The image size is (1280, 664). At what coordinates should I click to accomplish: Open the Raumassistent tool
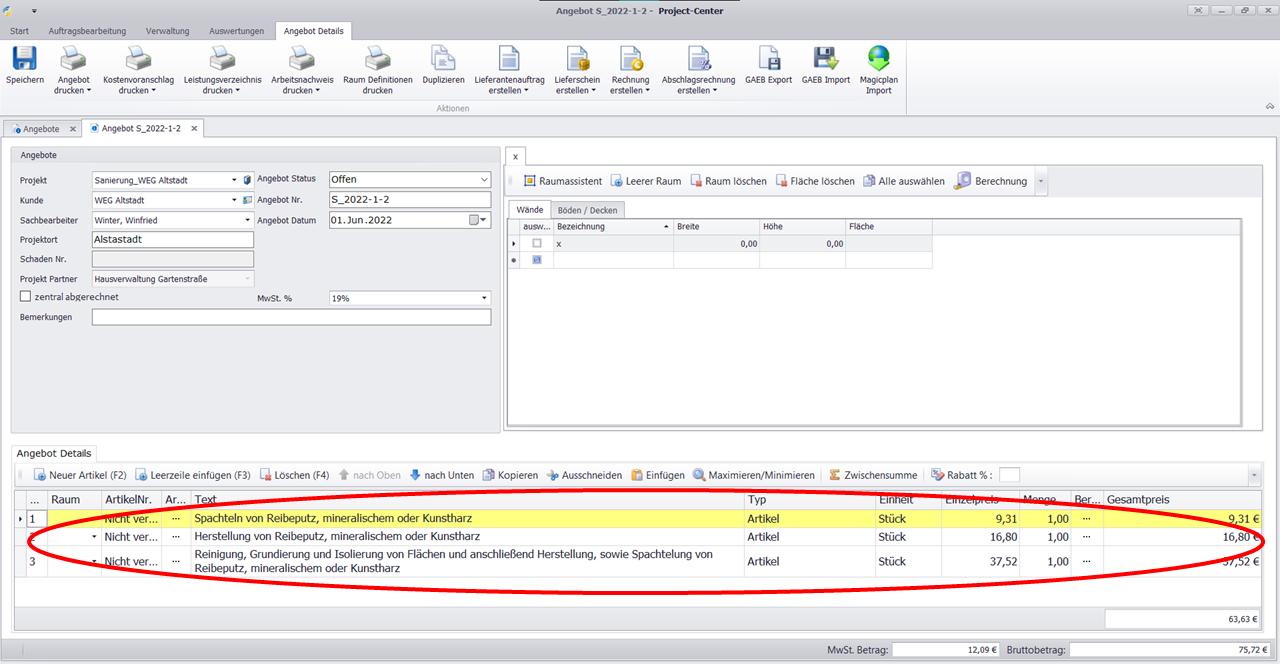coord(562,181)
